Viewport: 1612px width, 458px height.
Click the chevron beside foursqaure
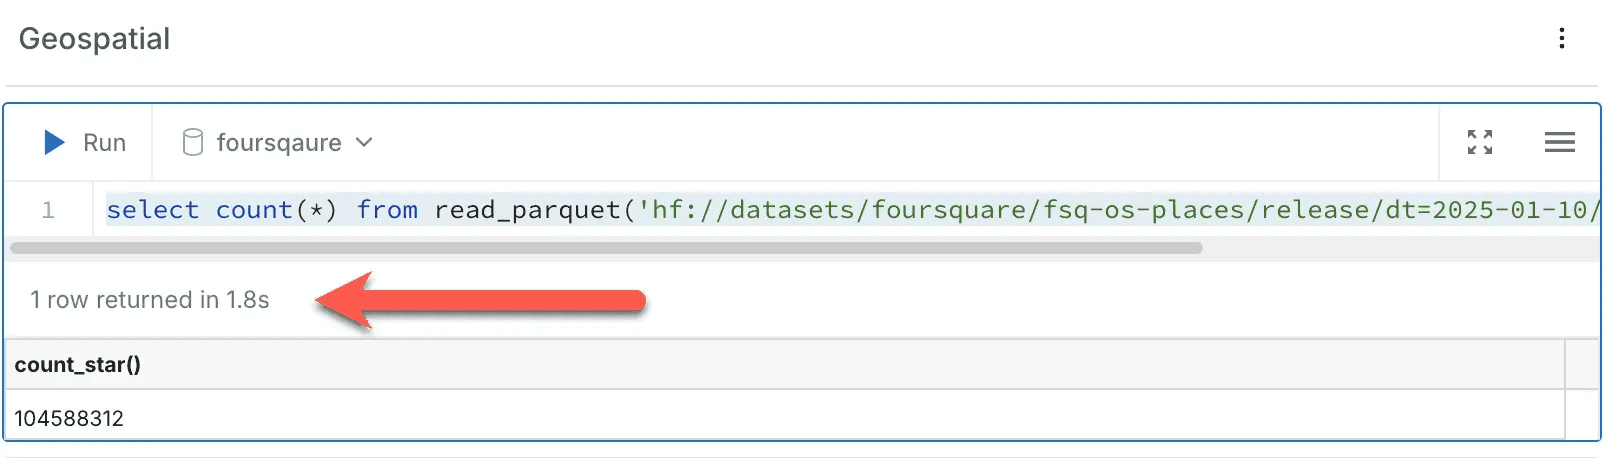click(365, 143)
